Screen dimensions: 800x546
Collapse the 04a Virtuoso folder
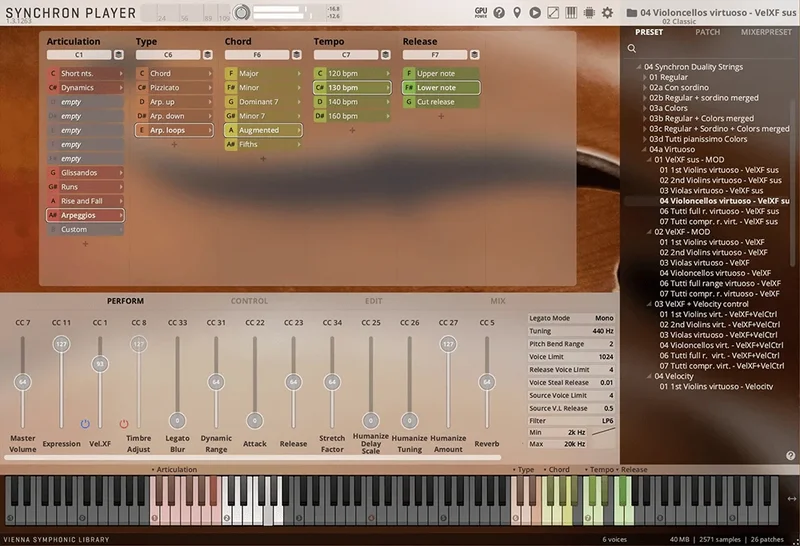(644, 150)
